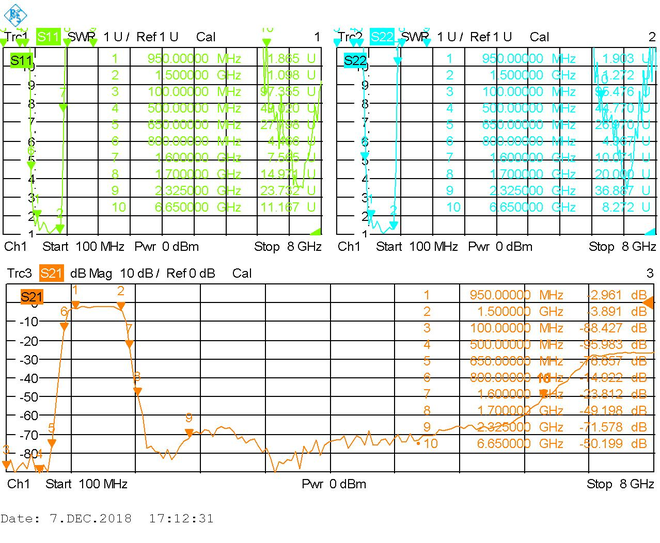Click S21 marker 9 value '-71.578 dB'
Viewport: 660px width, 543px height.
click(614, 427)
